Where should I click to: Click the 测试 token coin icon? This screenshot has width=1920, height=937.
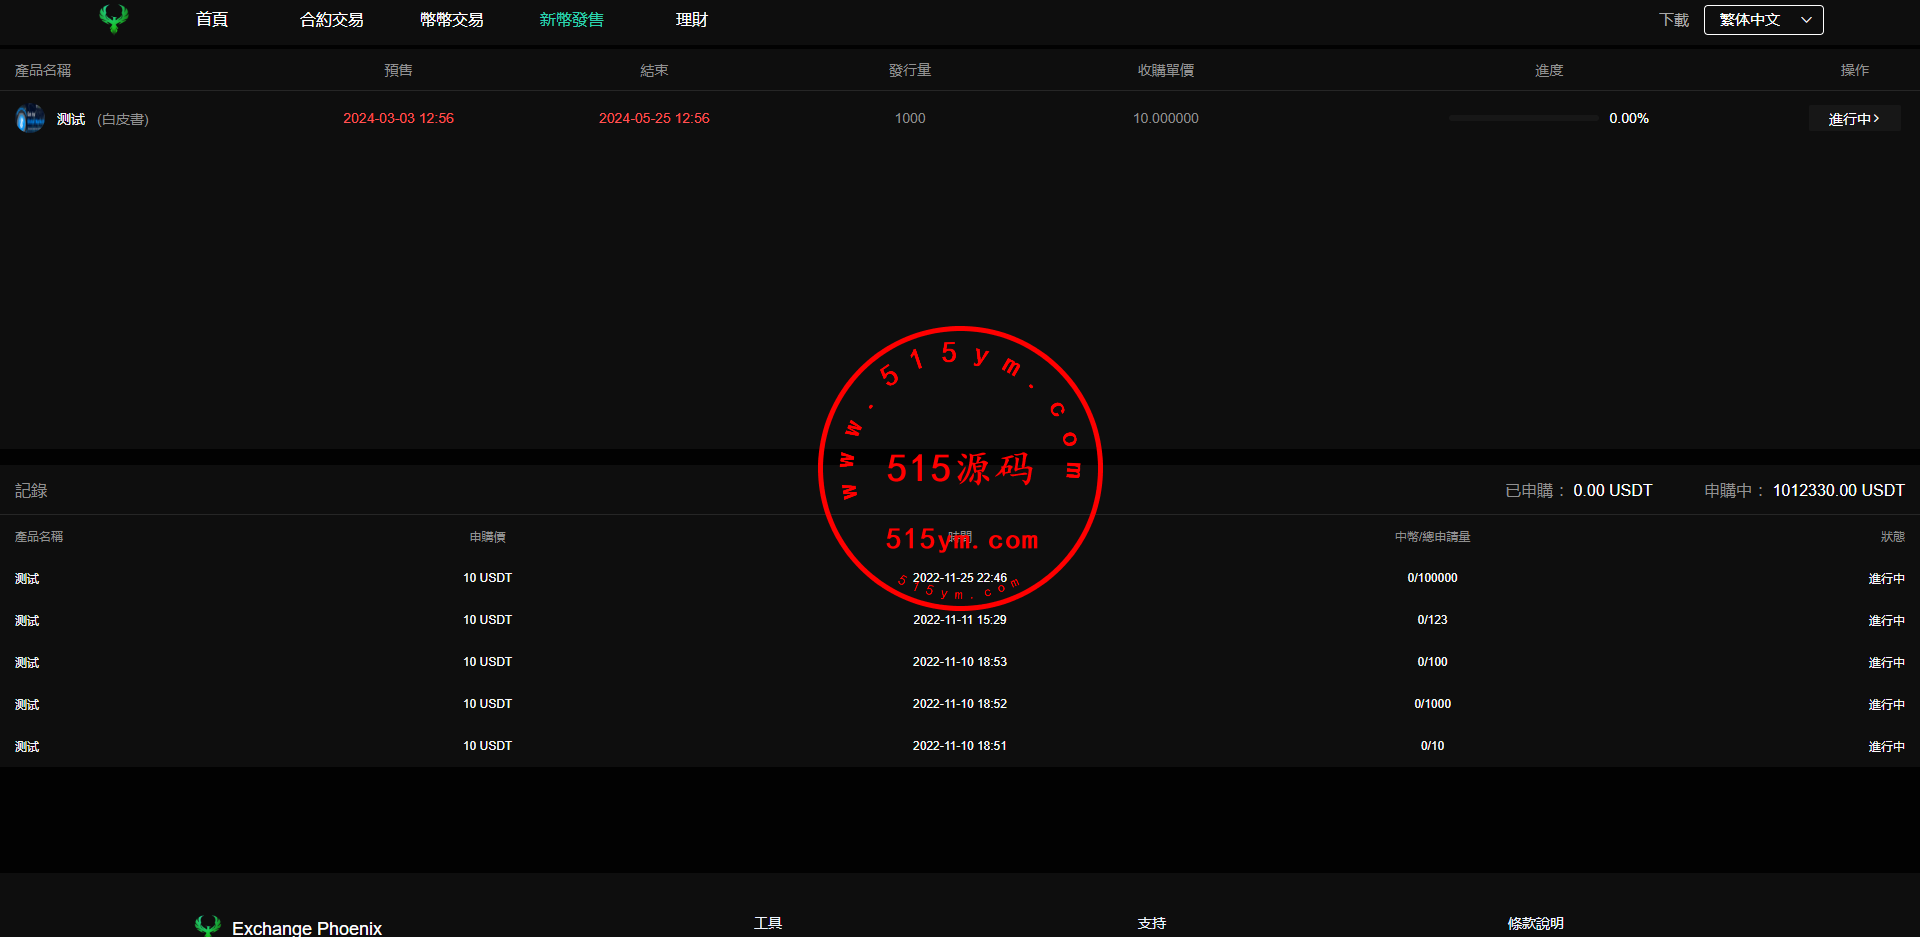pos(30,118)
